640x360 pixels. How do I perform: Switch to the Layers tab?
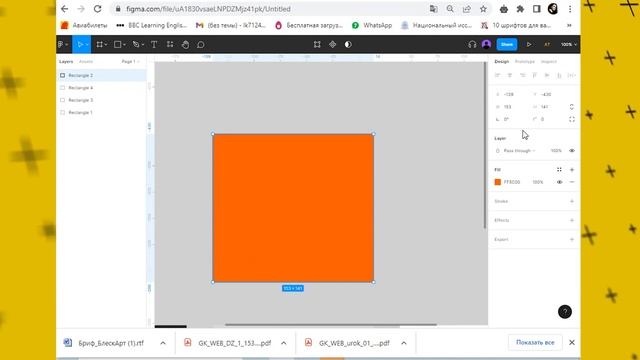tap(66, 61)
